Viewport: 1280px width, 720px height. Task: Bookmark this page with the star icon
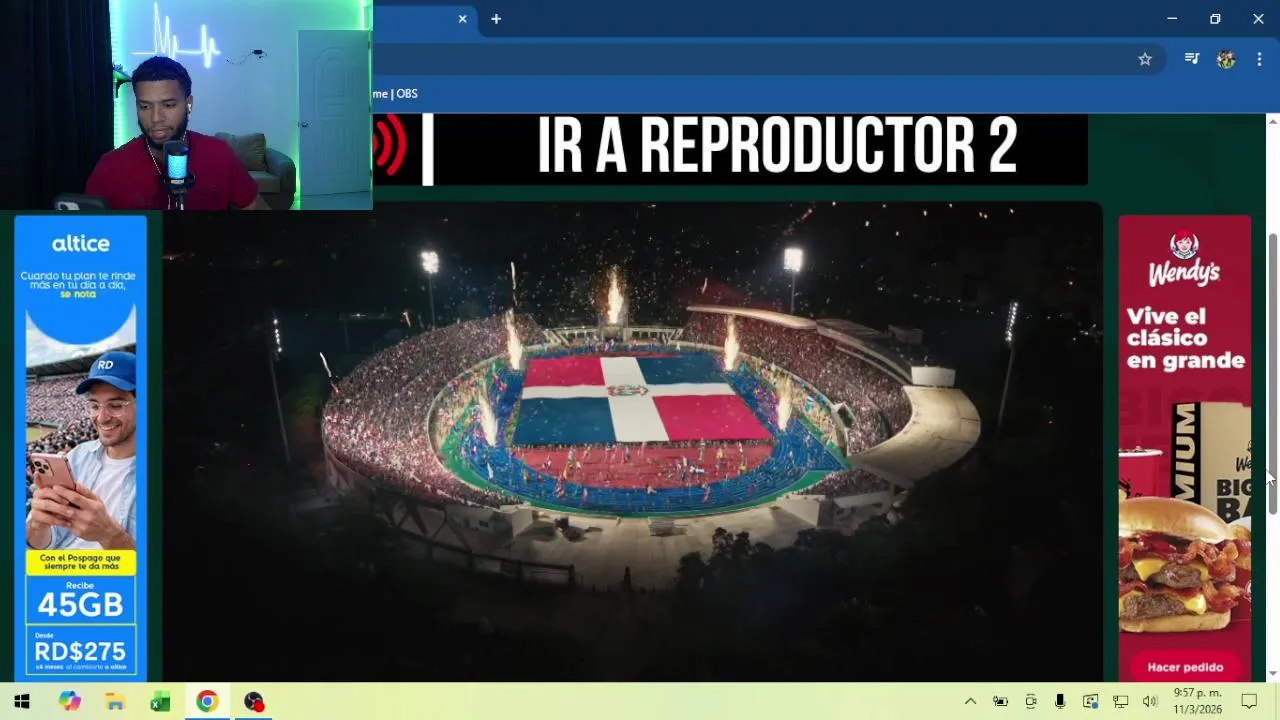pyautogui.click(x=1145, y=59)
